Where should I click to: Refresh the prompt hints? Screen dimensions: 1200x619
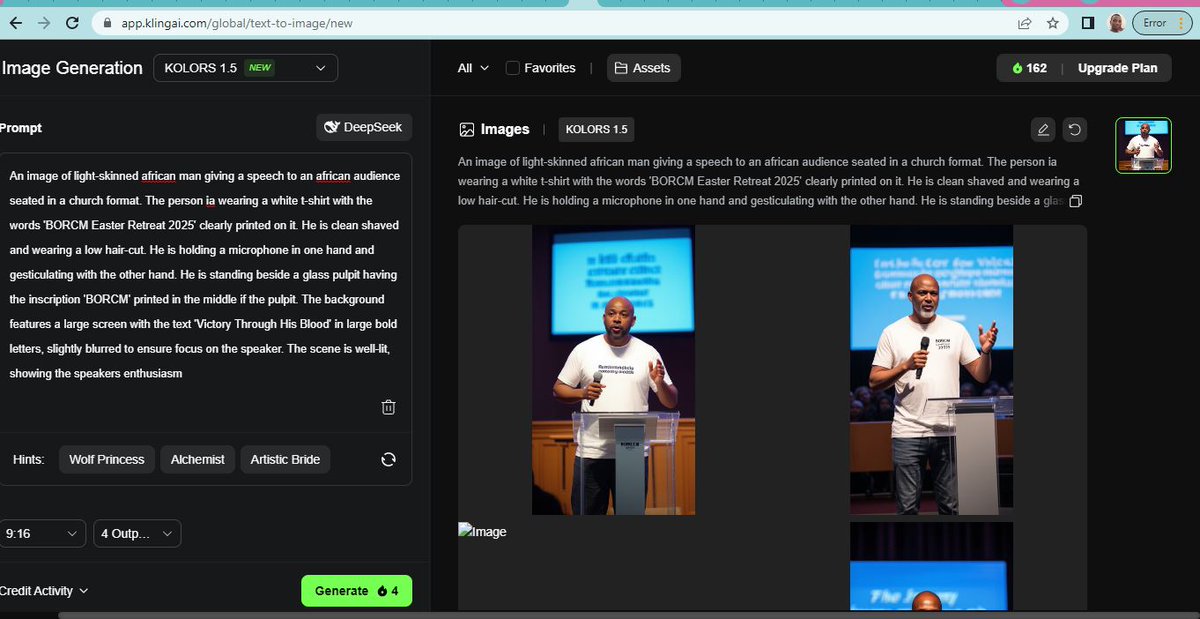[389, 459]
